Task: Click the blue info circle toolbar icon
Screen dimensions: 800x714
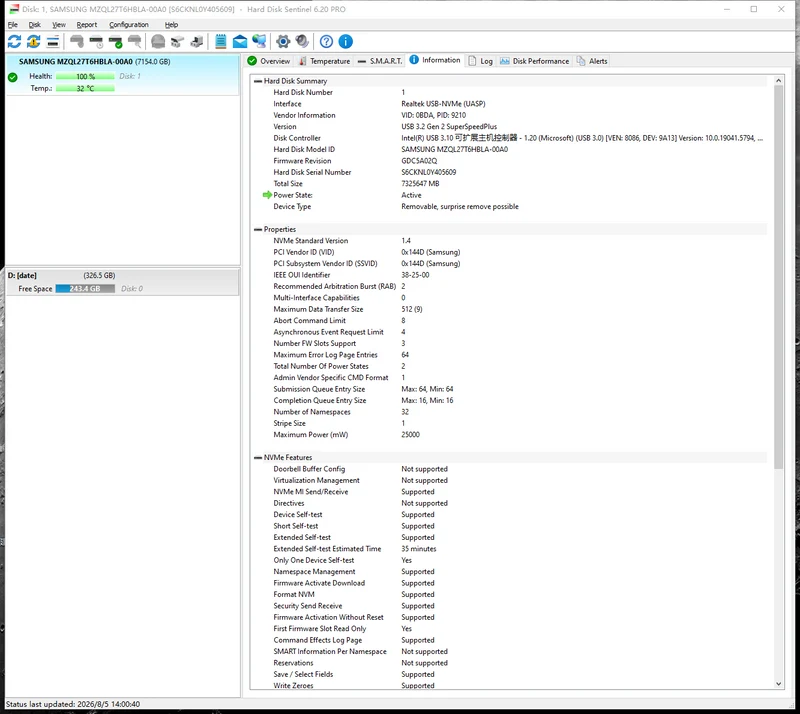Action: pyautogui.click(x=346, y=41)
